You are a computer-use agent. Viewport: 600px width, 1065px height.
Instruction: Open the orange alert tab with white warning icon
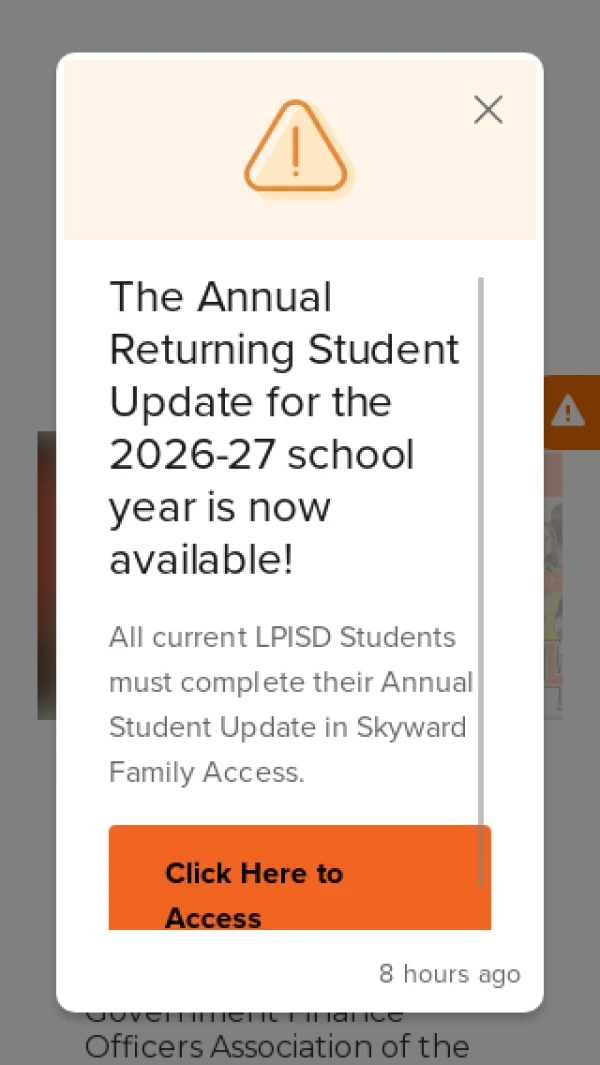571,412
